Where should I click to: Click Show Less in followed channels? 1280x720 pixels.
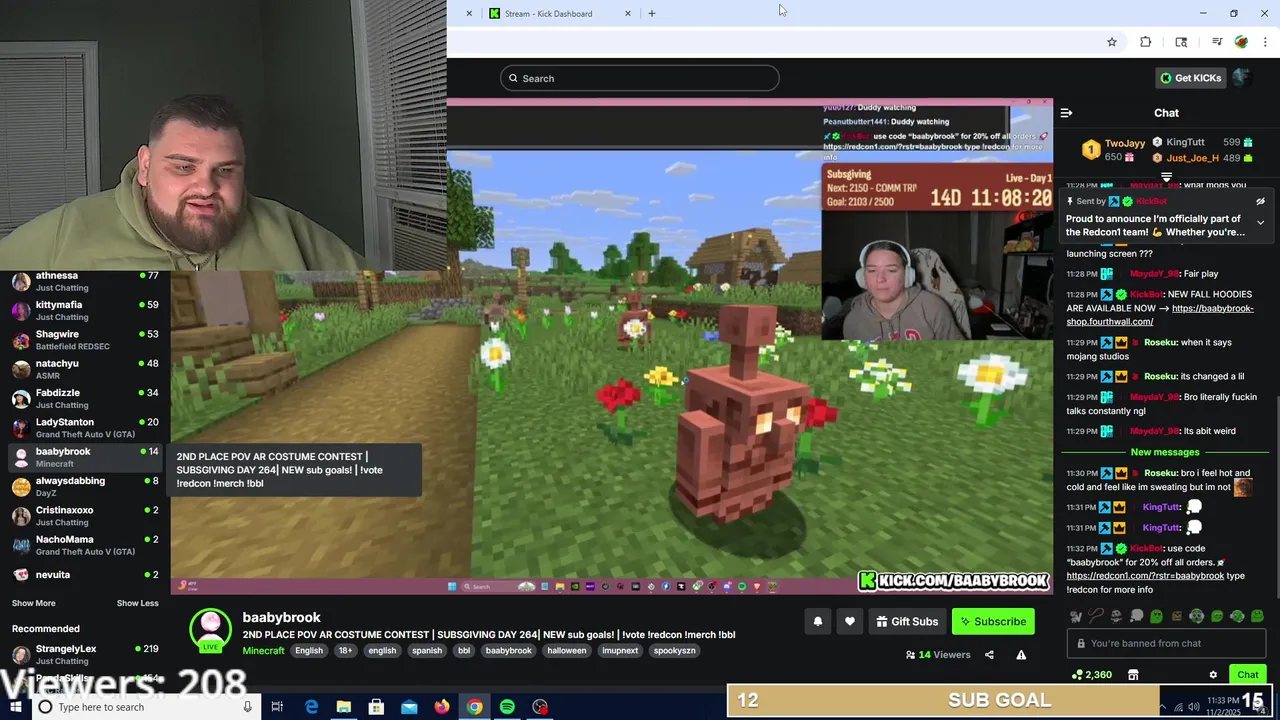137,603
